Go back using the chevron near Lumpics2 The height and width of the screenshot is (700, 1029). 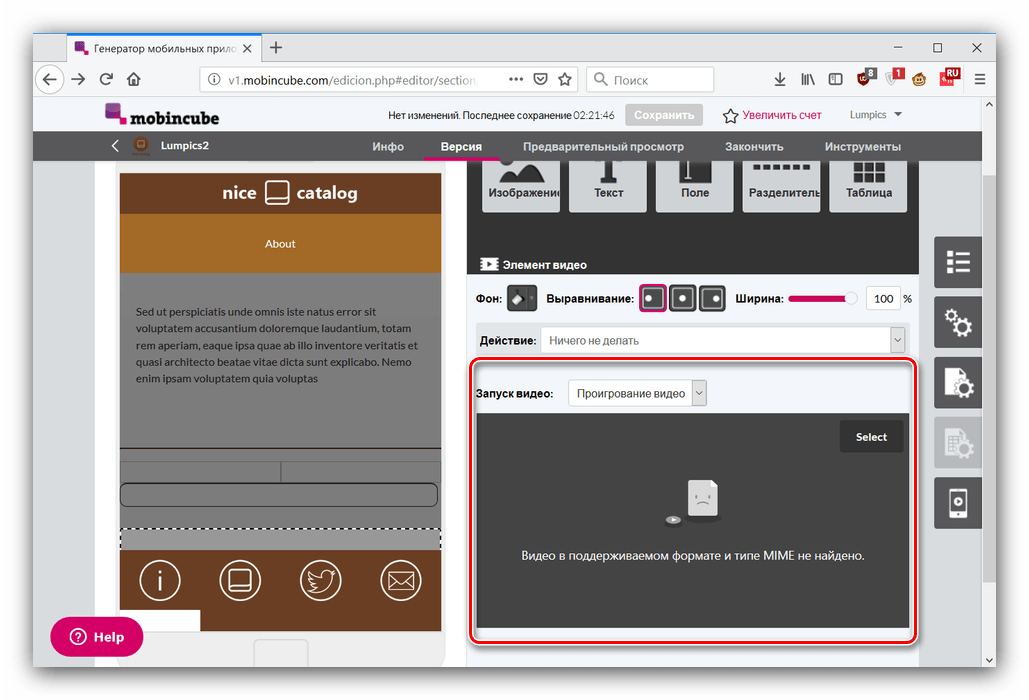click(116, 146)
